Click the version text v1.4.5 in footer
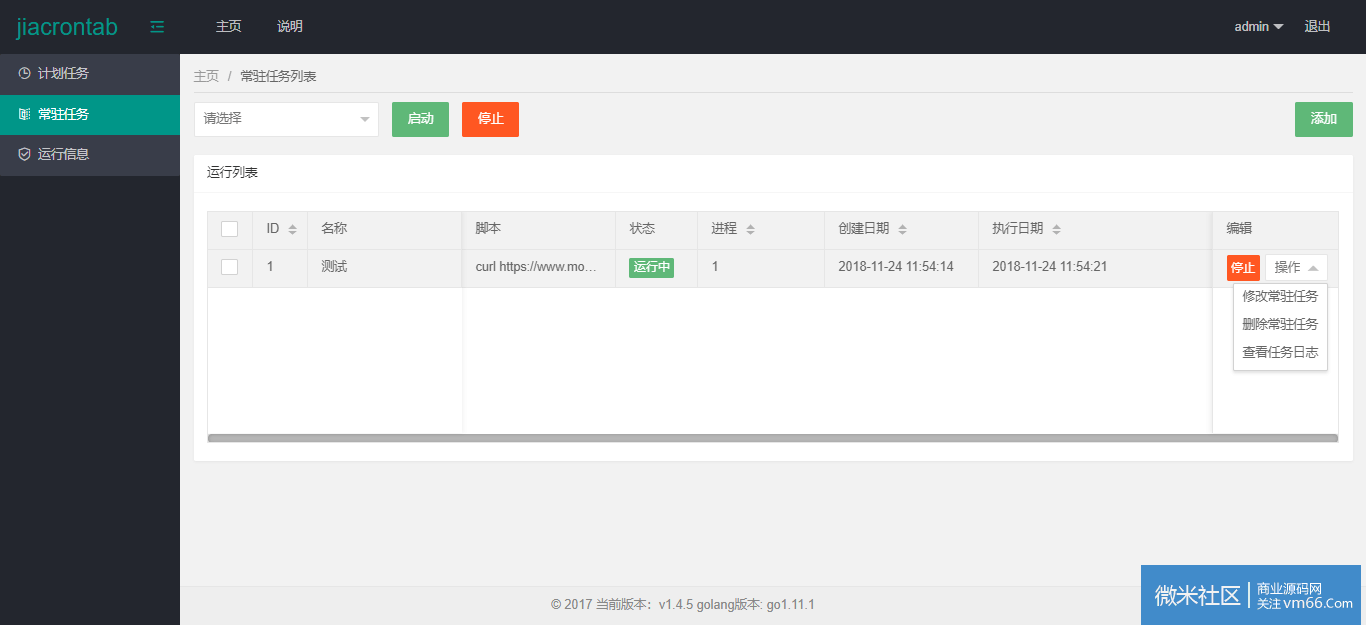This screenshot has width=1366, height=625. 678,604
